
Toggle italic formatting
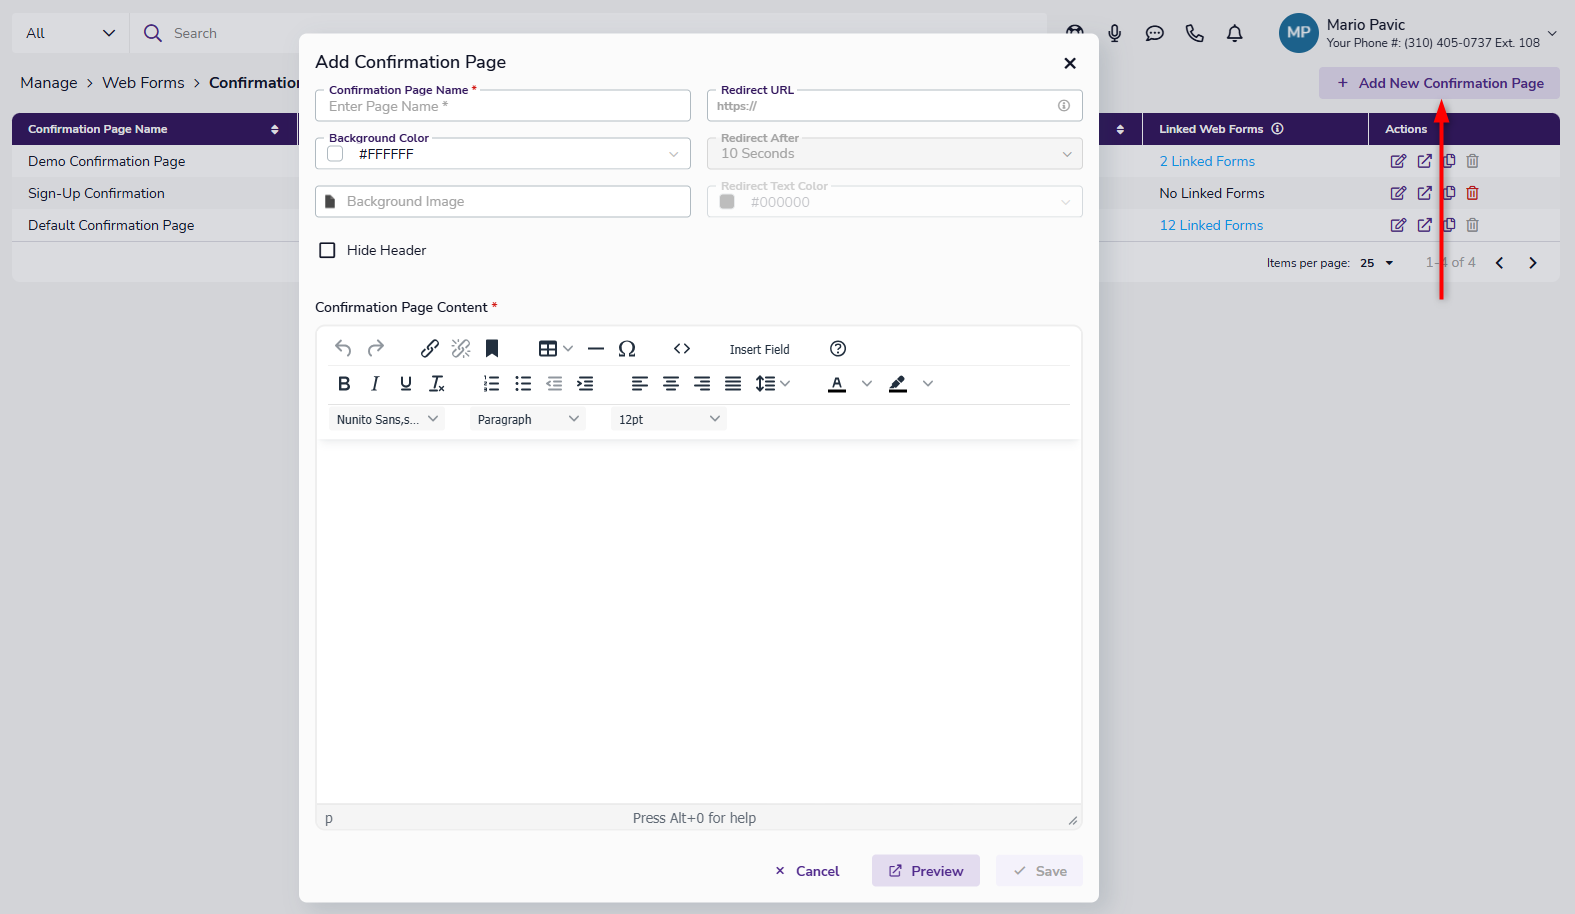pos(375,384)
